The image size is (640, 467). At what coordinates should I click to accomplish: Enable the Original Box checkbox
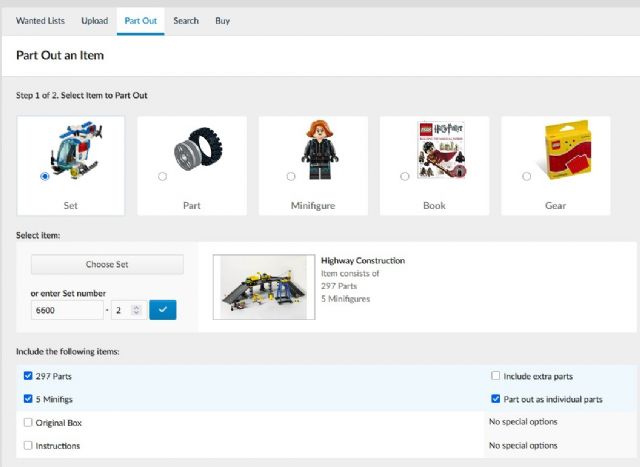[x=27, y=422]
